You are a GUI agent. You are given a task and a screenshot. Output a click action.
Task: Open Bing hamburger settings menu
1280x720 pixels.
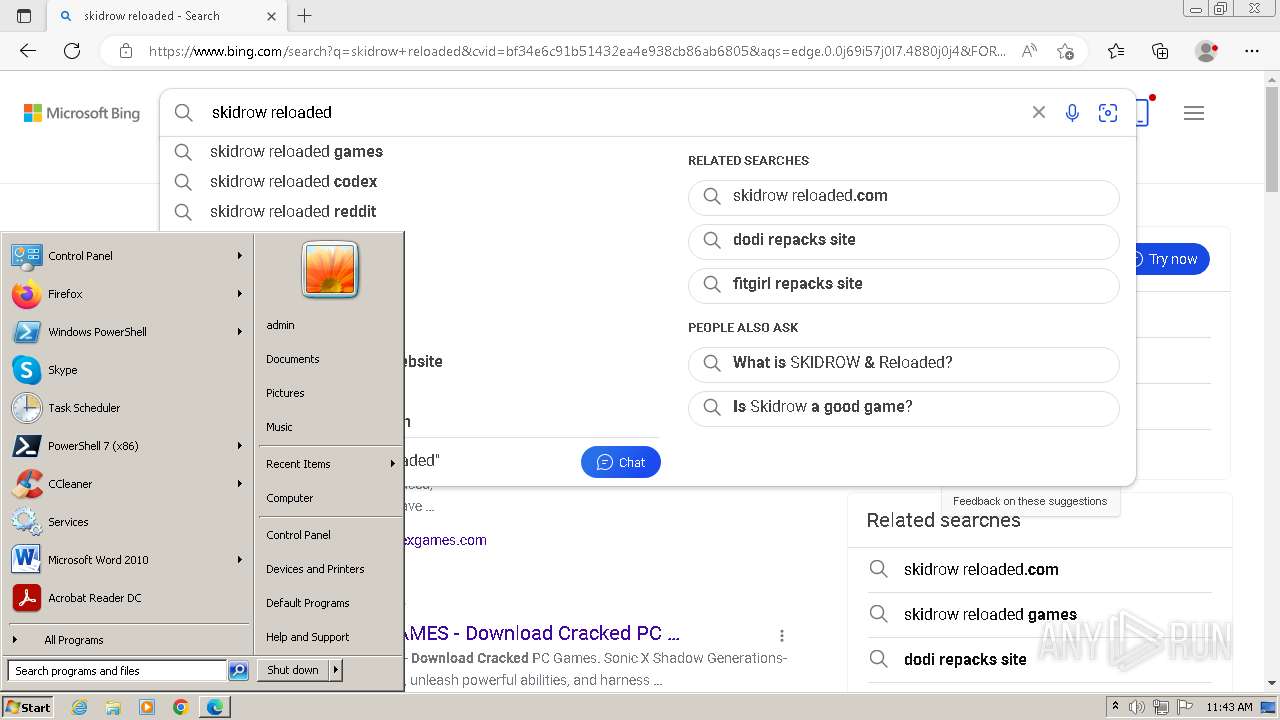point(1194,113)
